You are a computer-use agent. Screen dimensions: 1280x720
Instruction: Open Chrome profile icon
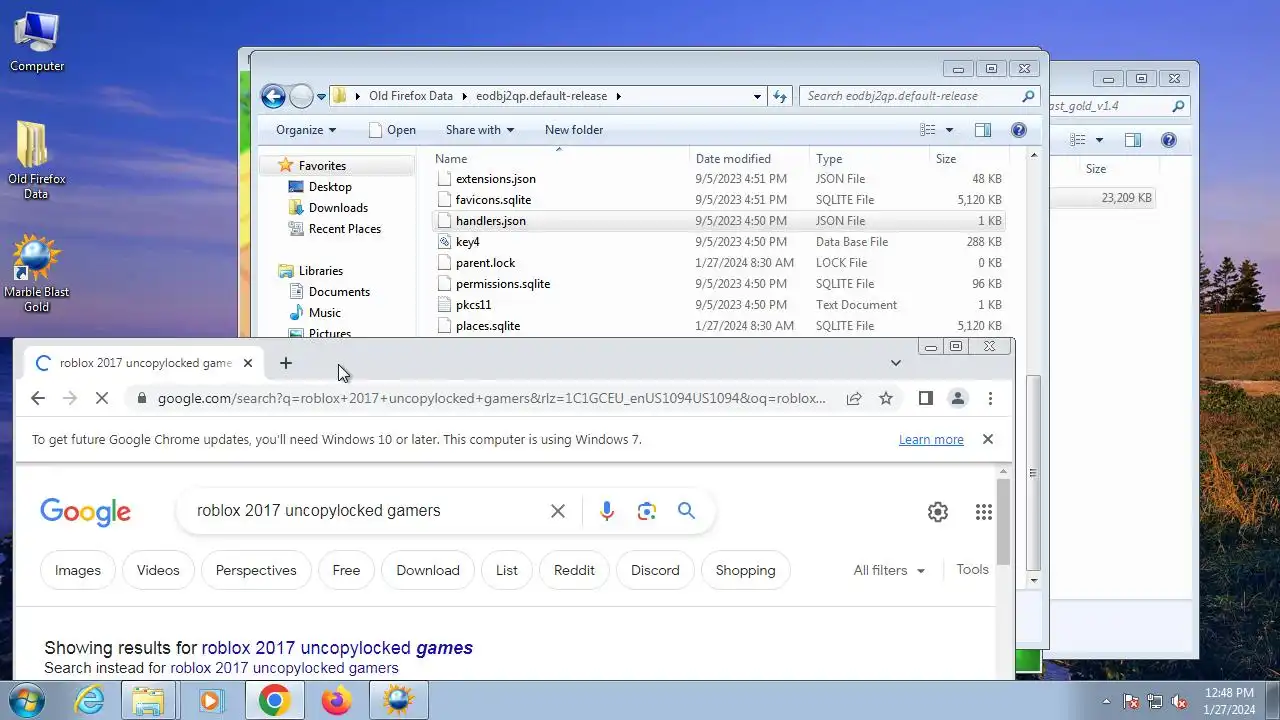pos(958,398)
